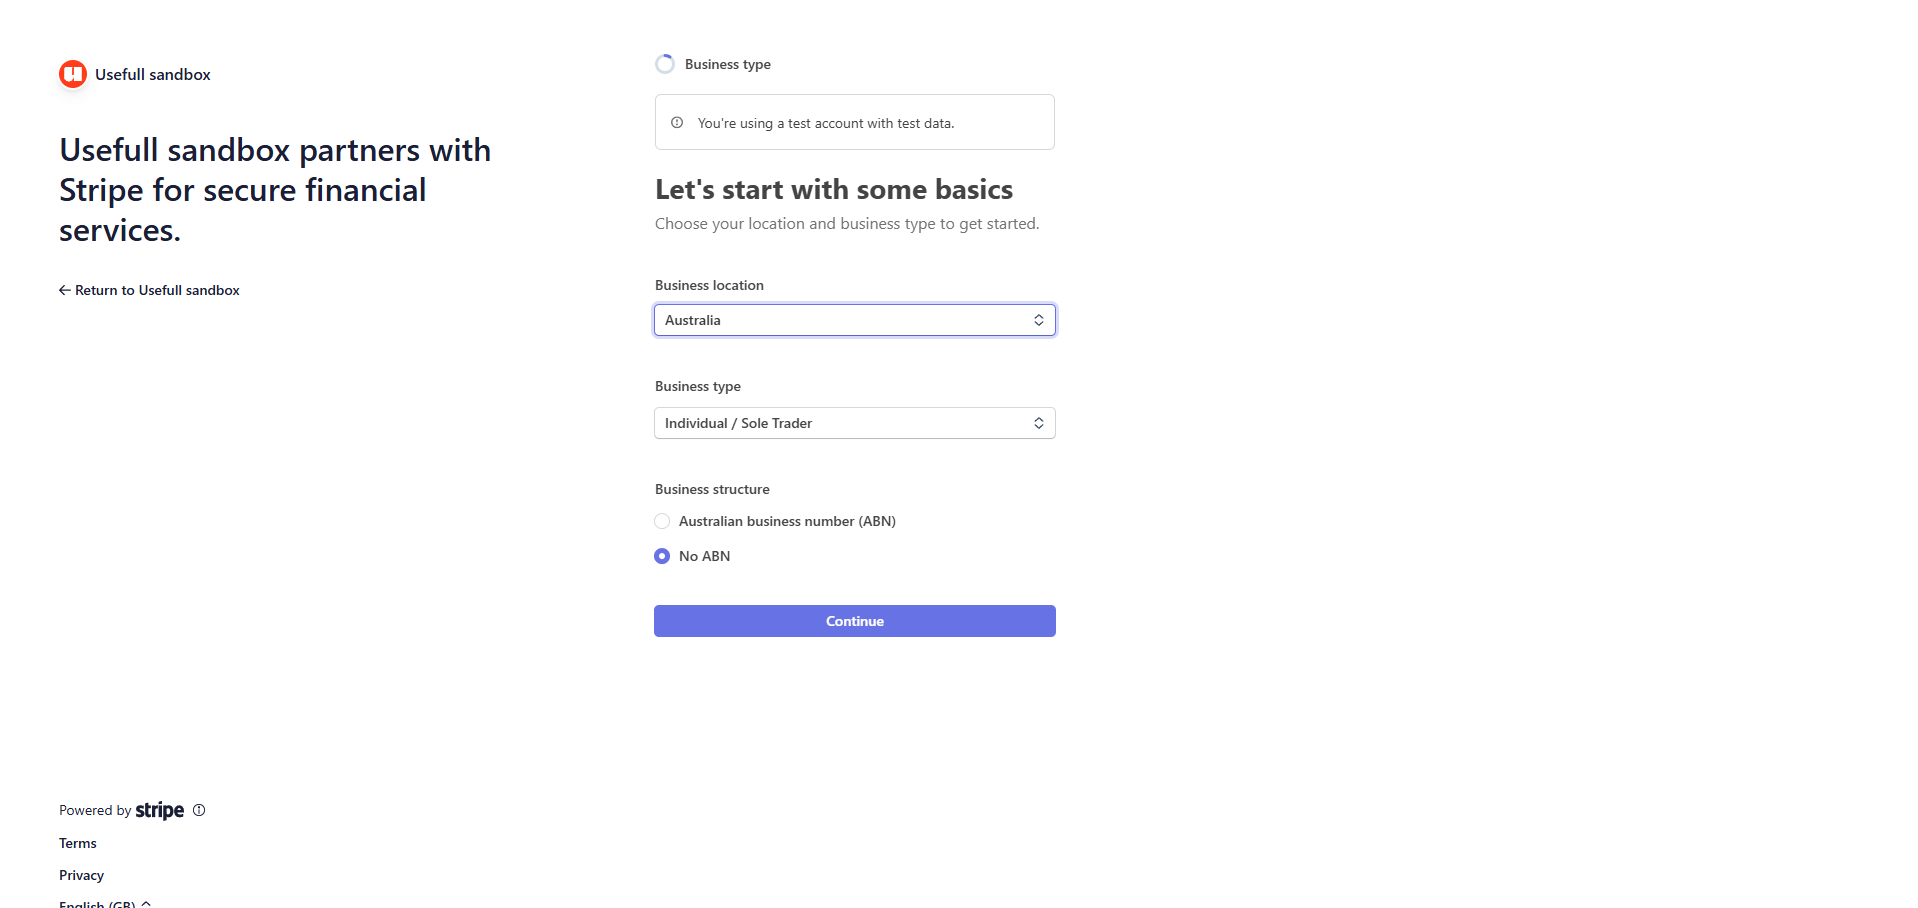This screenshot has width=1918, height=908.
Task: Click the stepper chevrons on Business location field
Action: [x=1038, y=320]
